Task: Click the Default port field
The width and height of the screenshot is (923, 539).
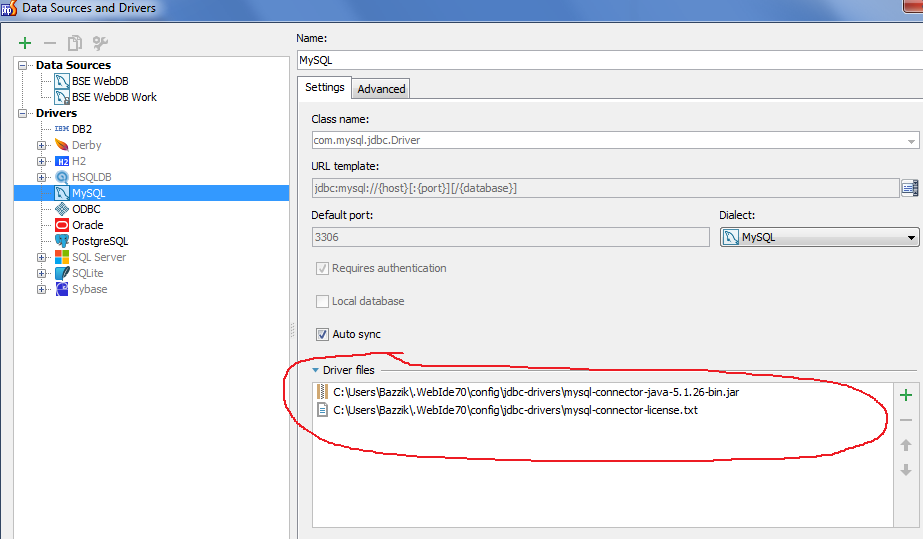Action: [x=510, y=237]
